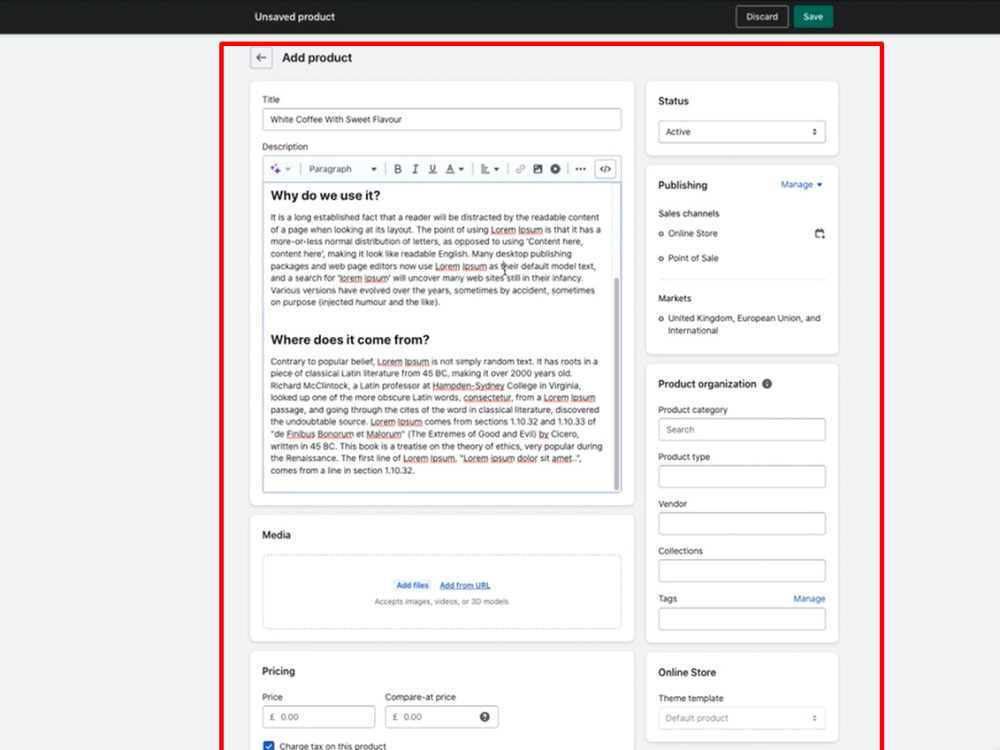Screen dimensions: 1000x750
Task: Click the Save button
Action: pyautogui.click(x=813, y=17)
